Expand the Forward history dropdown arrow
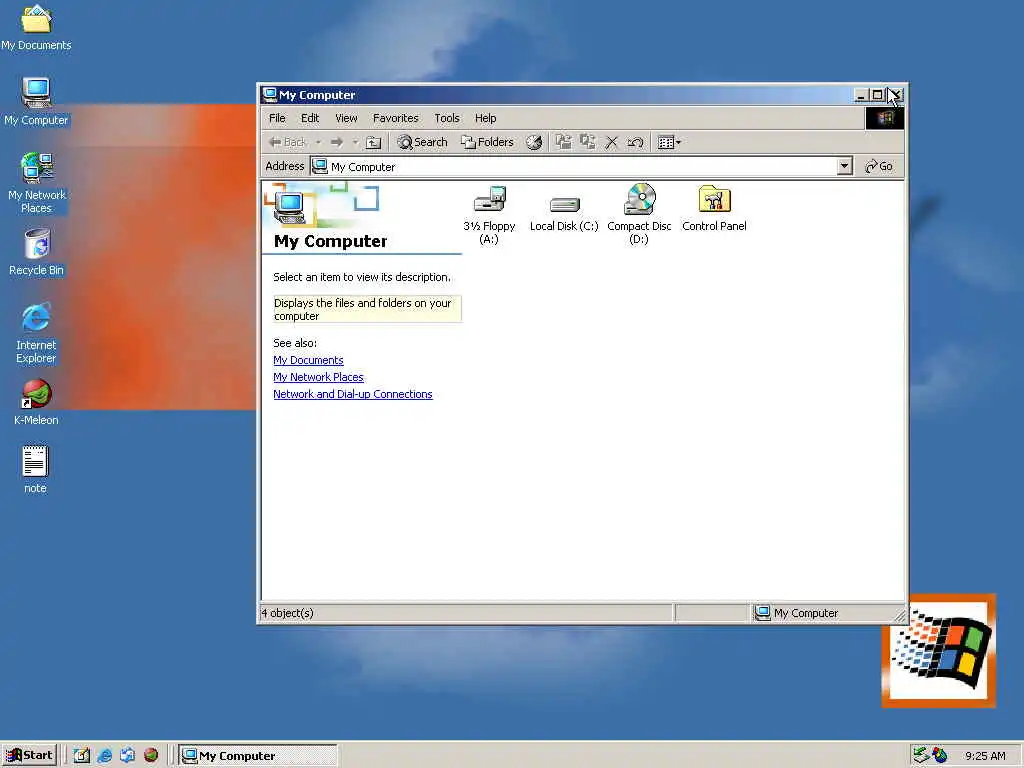1024x768 pixels. click(355, 142)
